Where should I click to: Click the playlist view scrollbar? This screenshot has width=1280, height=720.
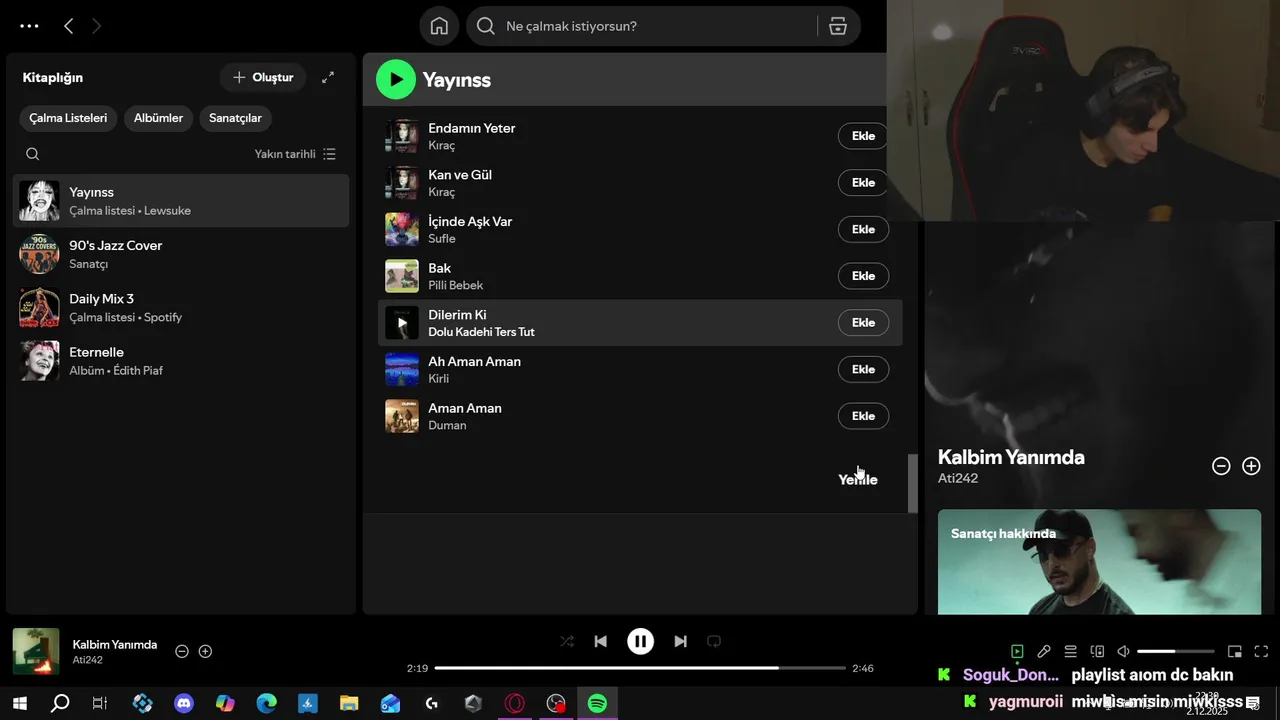[912, 484]
